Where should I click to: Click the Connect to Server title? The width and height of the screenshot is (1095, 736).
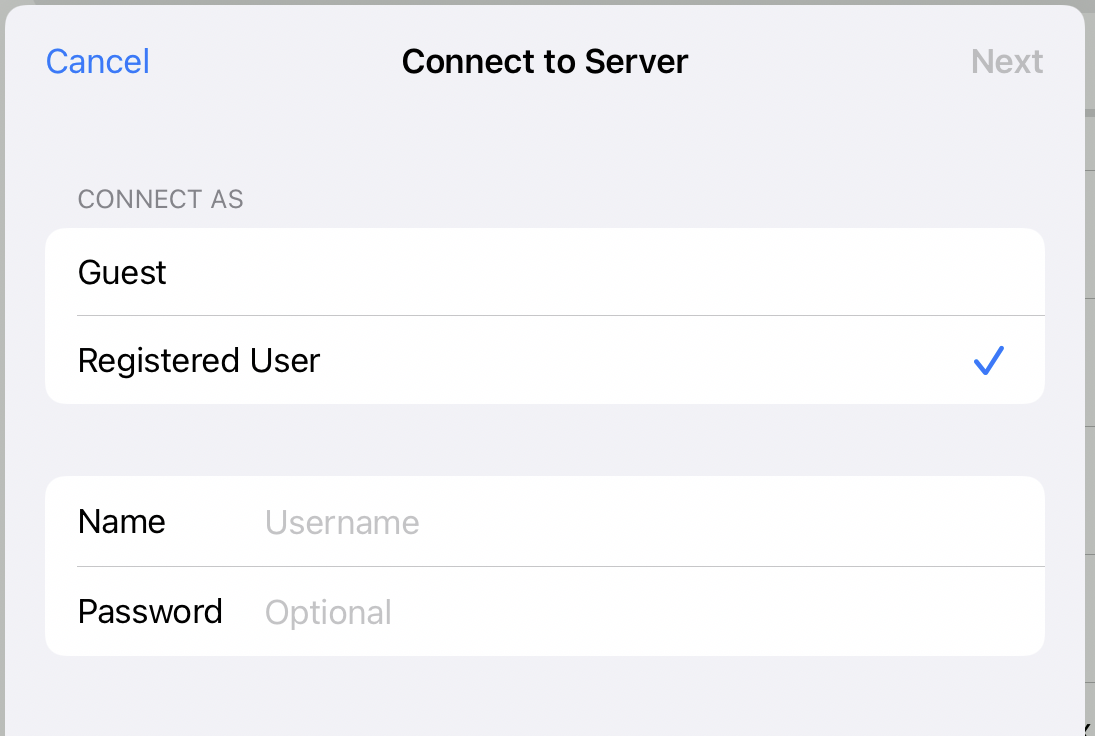point(544,61)
